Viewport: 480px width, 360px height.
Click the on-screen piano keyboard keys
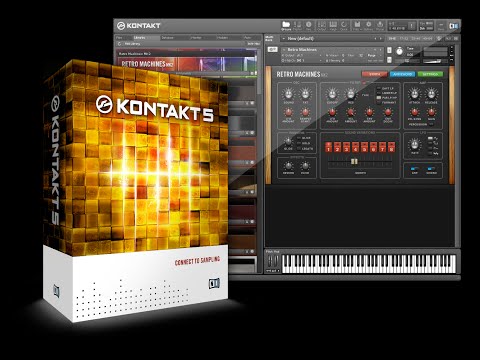point(369,264)
